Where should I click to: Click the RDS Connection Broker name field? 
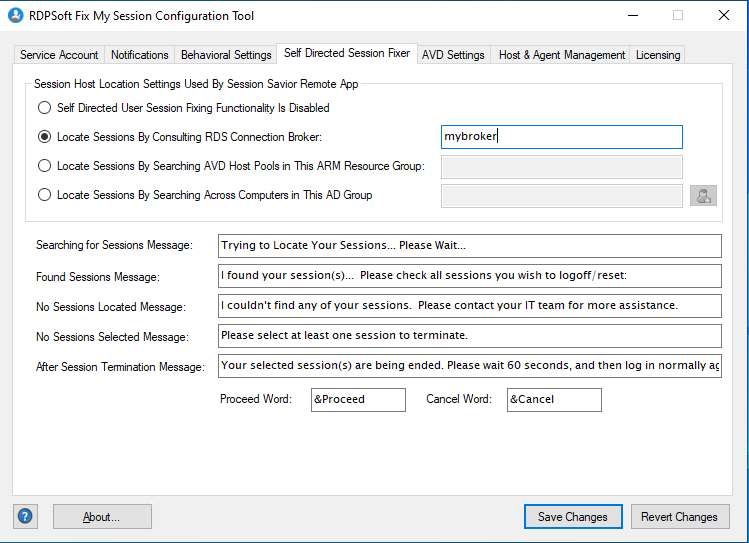coord(561,137)
